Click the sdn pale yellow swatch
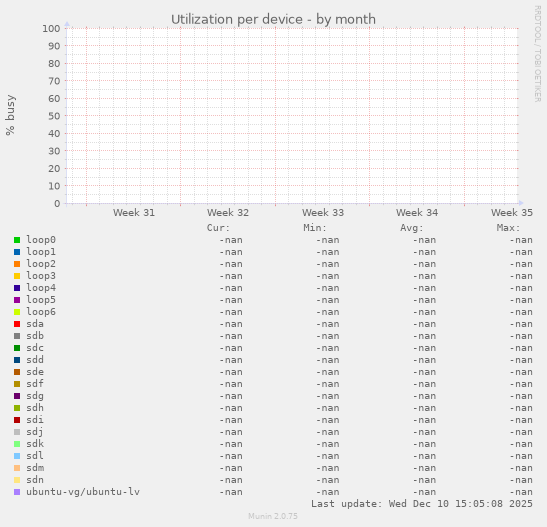 [17, 480]
